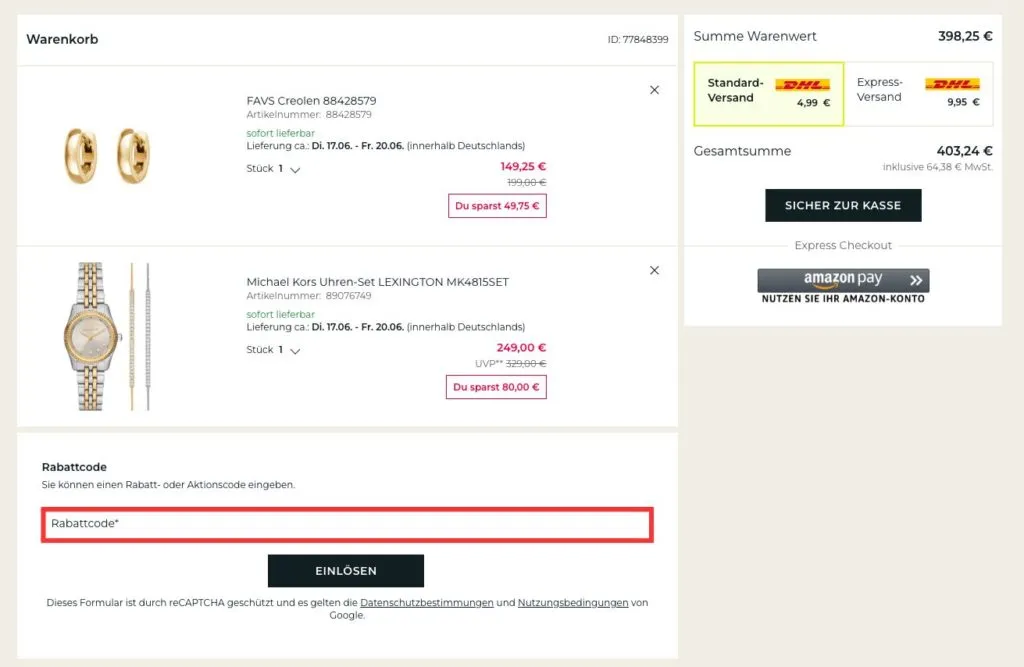Viewport: 1024px width, 667px height.
Task: Focus the Rabattcode input field
Action: coord(347,524)
